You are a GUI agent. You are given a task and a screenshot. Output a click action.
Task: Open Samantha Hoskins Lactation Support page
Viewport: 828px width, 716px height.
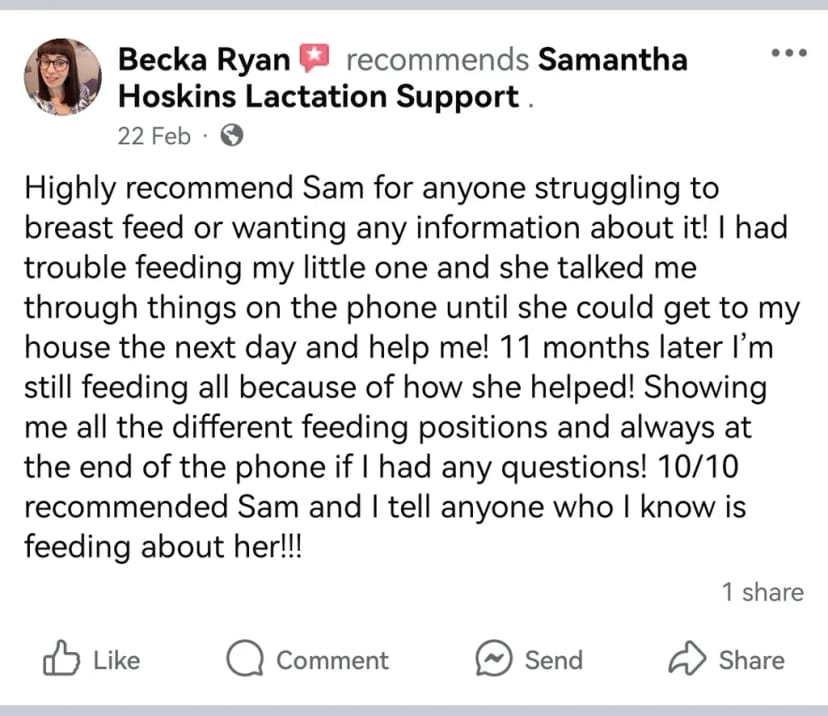click(x=403, y=78)
